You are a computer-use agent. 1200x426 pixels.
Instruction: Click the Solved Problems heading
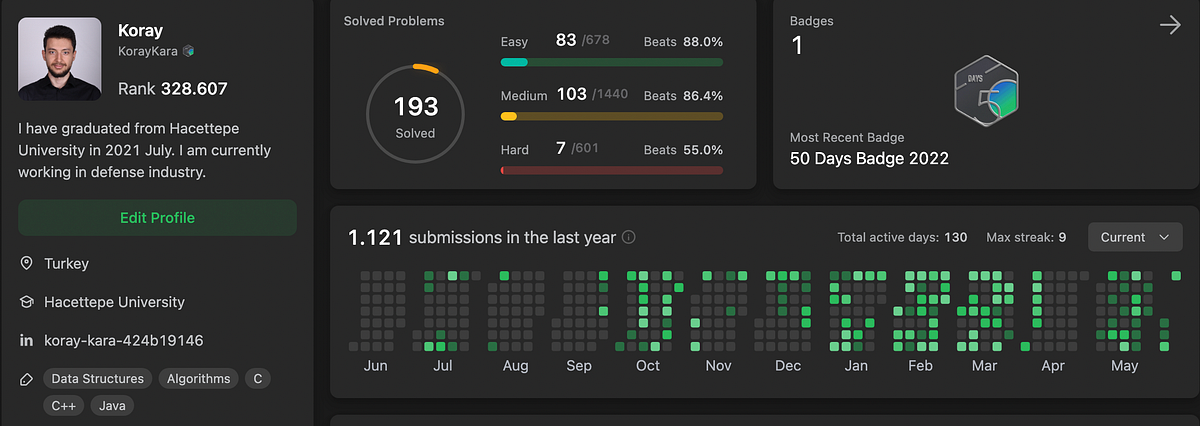click(394, 20)
